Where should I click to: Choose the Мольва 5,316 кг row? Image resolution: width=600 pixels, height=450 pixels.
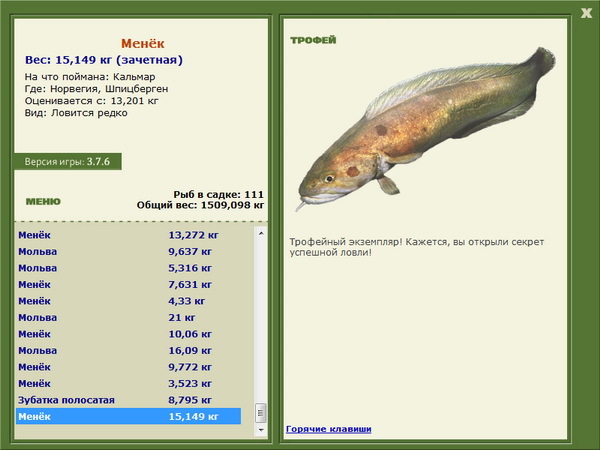pyautogui.click(x=128, y=268)
